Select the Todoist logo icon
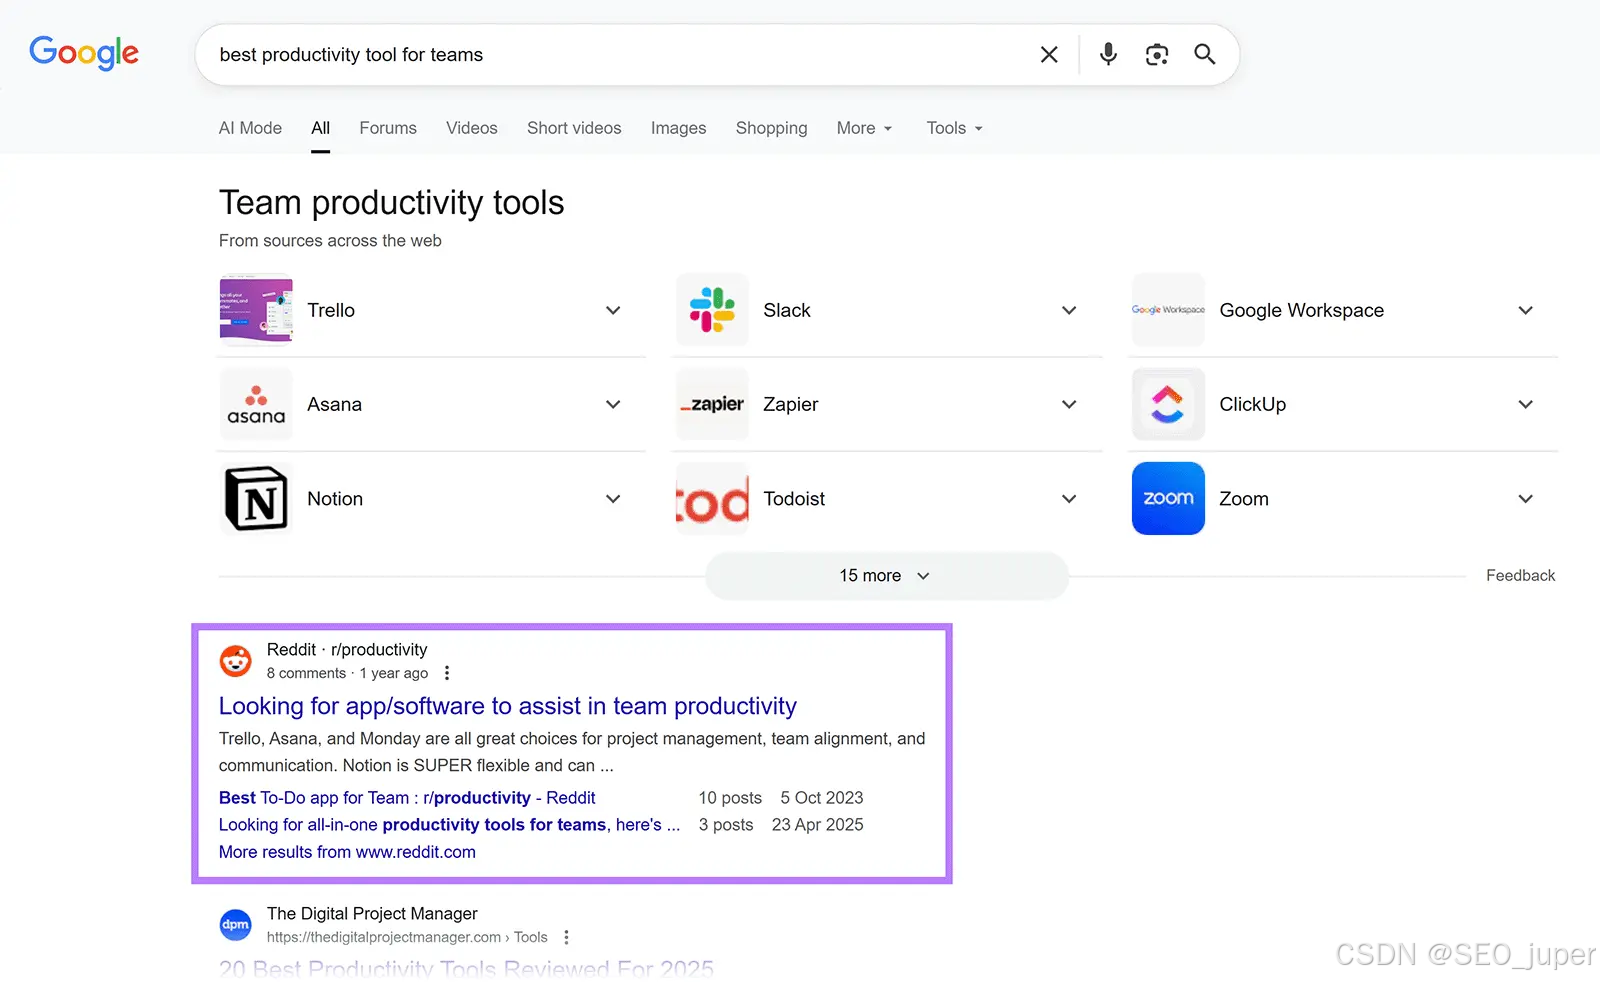This screenshot has height=982, width=1600. (712, 498)
